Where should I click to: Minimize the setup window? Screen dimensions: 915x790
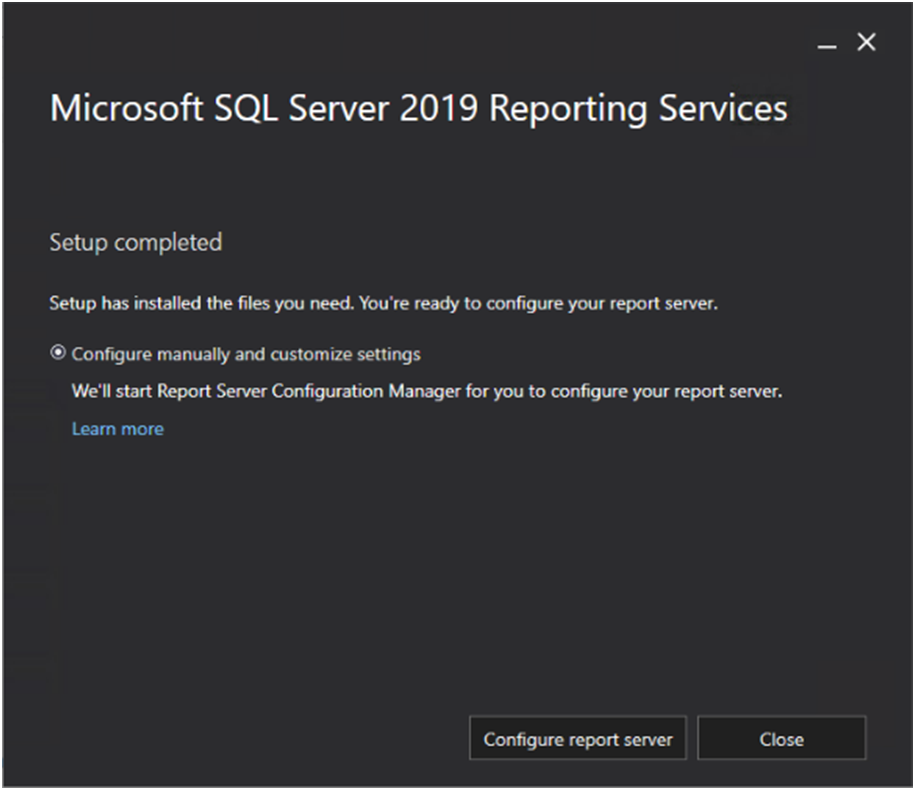click(826, 45)
